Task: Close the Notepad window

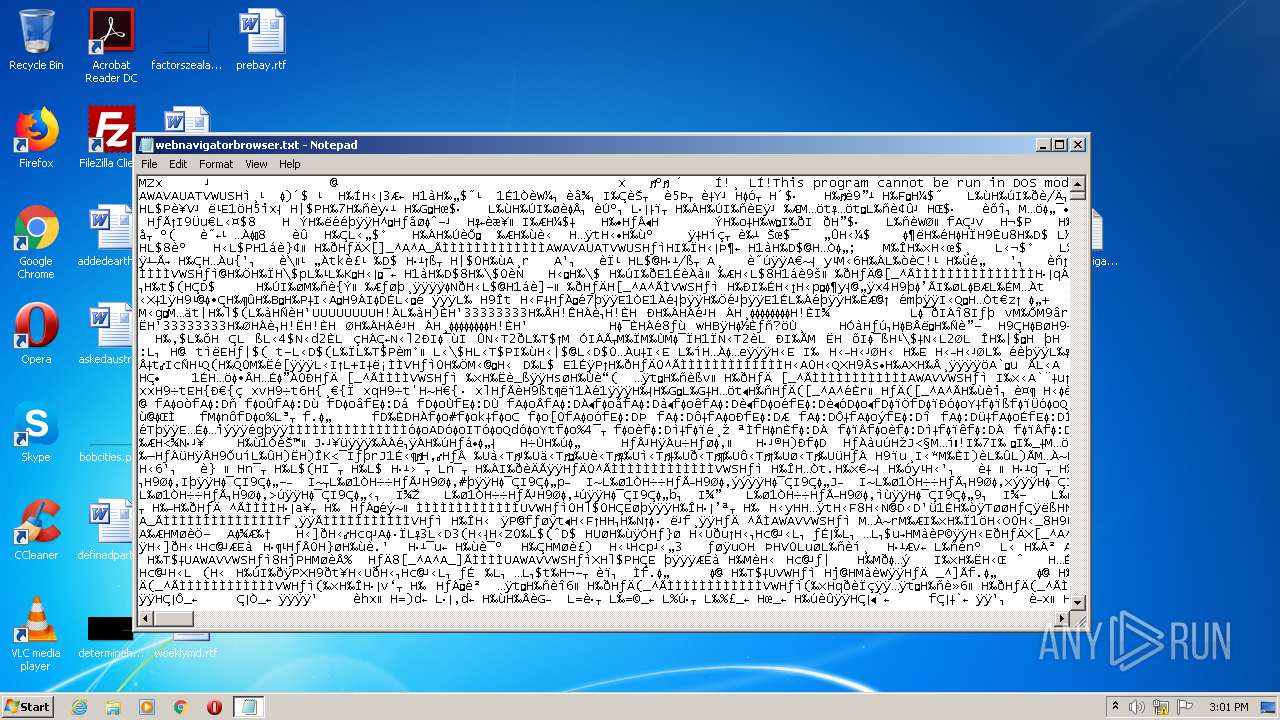Action: click(1078, 145)
